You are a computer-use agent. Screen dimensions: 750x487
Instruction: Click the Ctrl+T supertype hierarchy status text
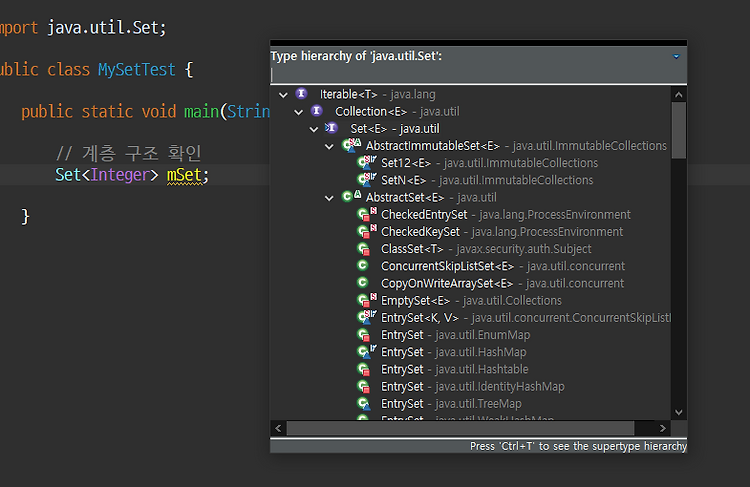(578, 446)
